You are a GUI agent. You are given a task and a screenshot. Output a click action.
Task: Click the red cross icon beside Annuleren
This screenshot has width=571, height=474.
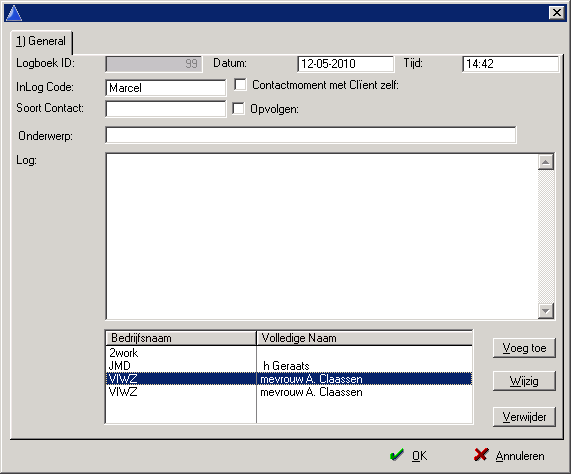click(481, 455)
